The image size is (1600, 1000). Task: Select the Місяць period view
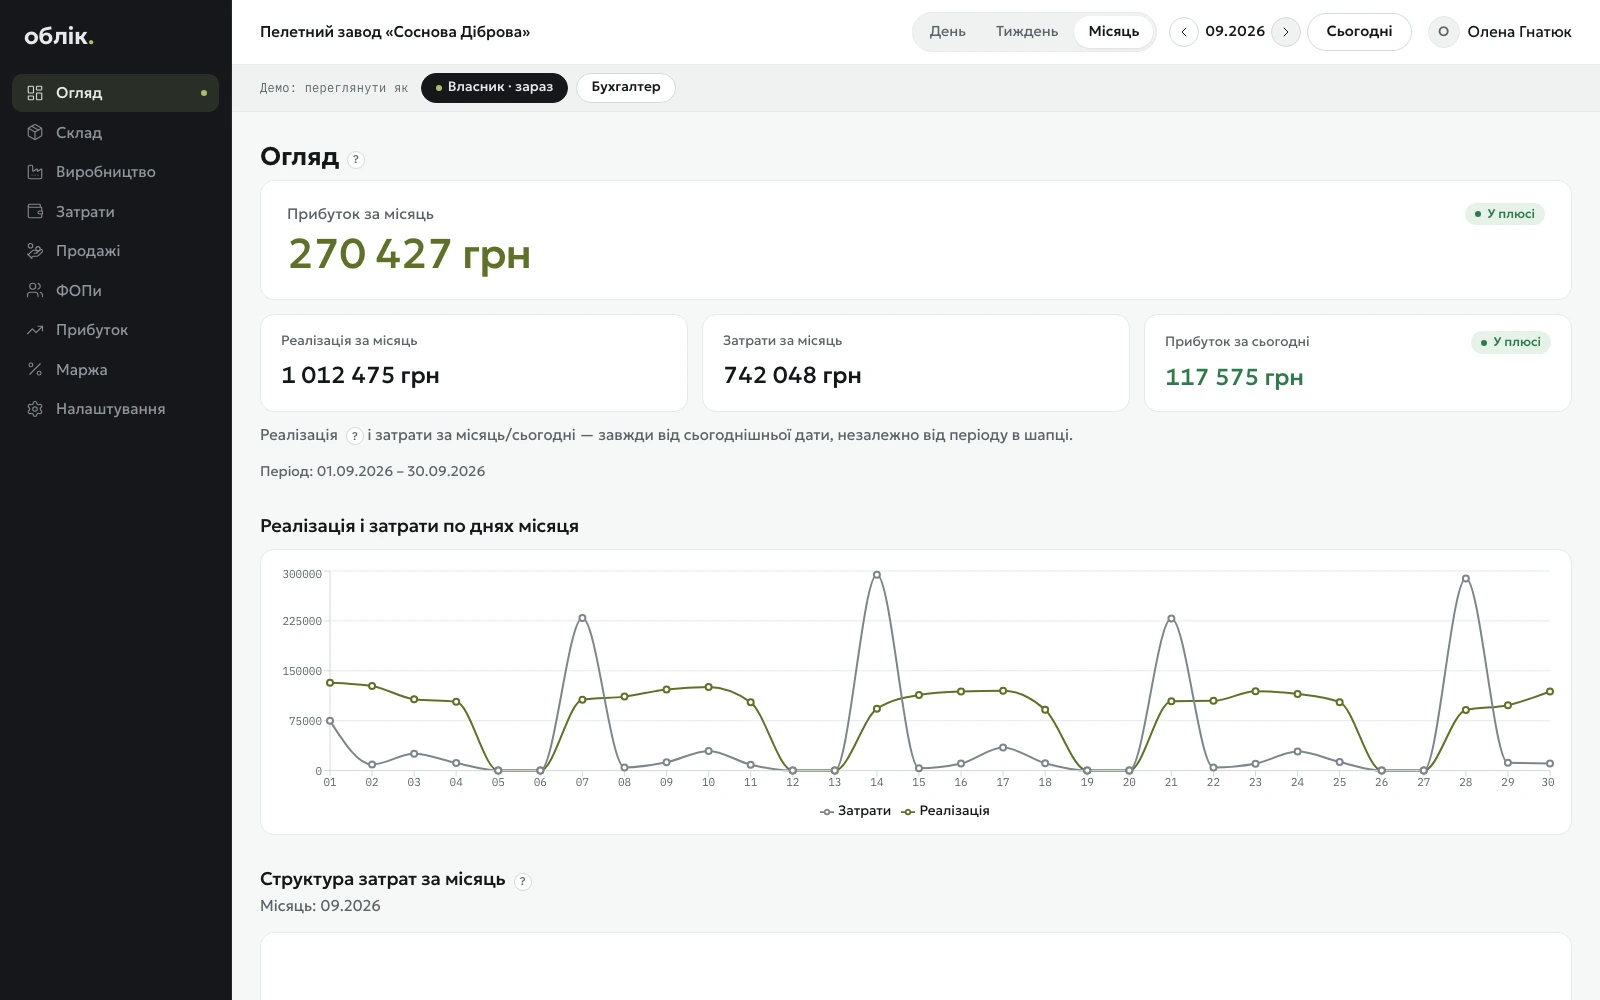(x=1114, y=32)
